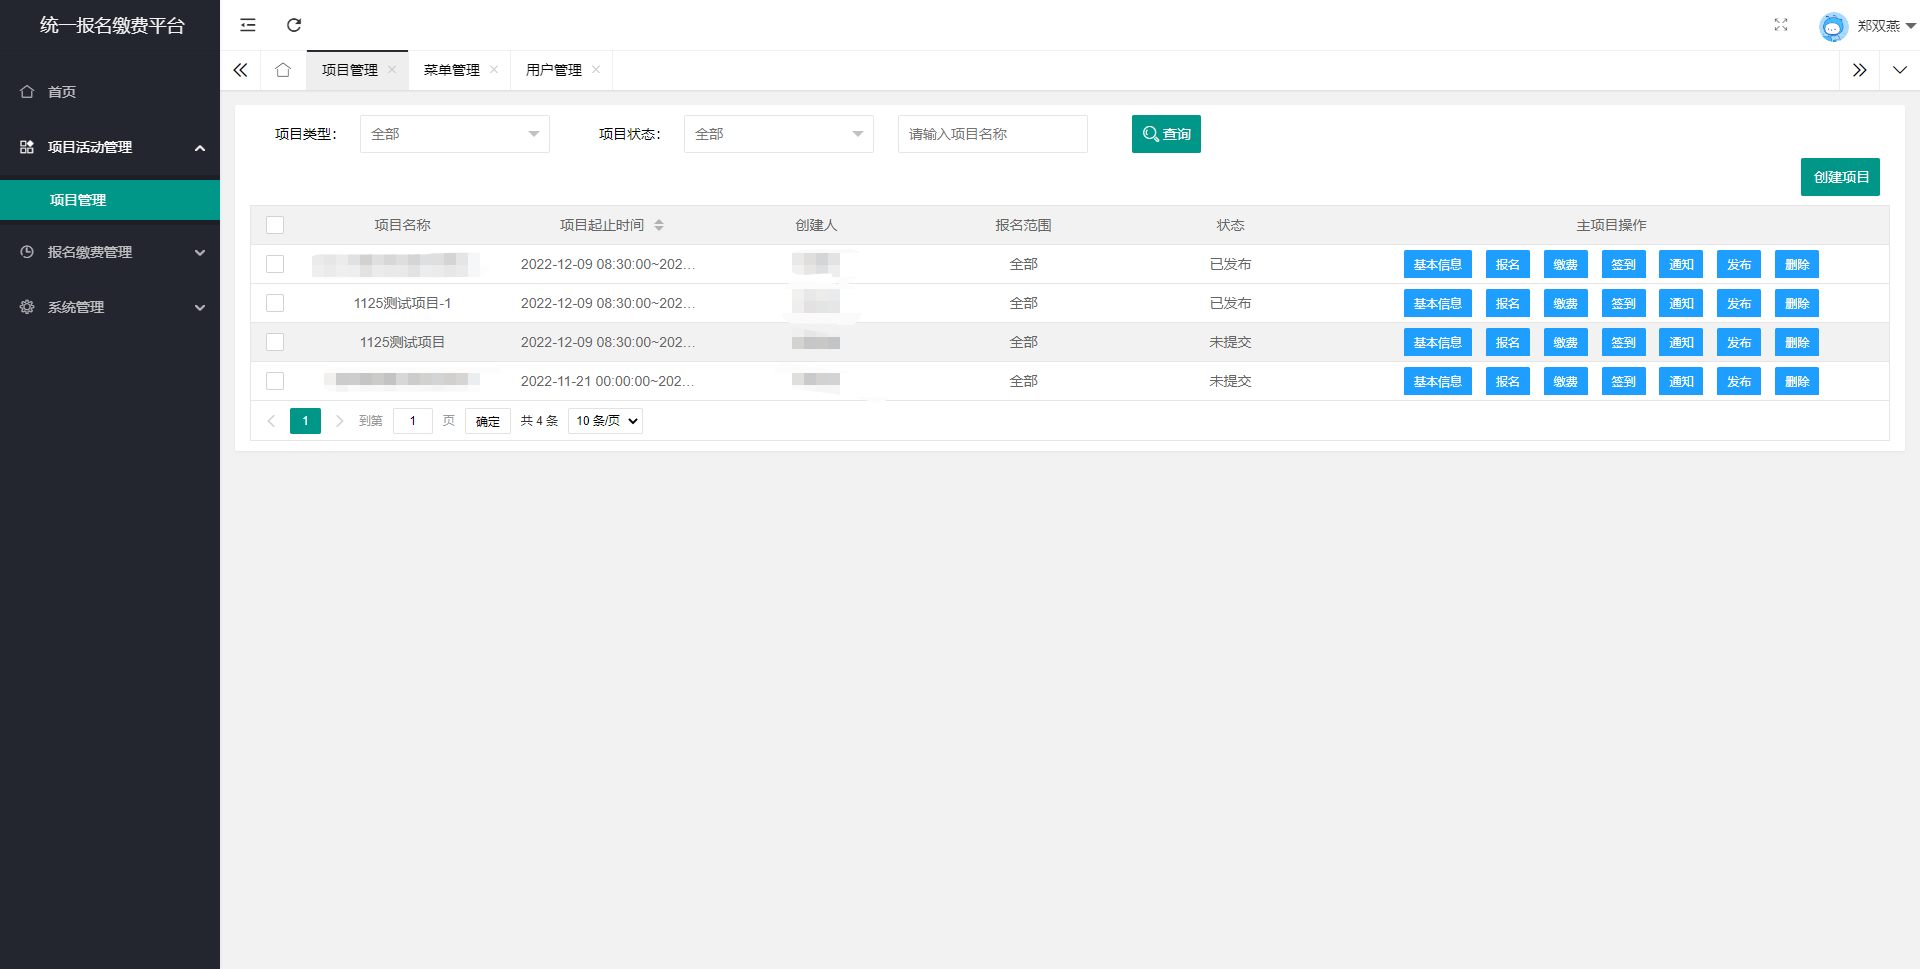The image size is (1920, 969).
Task: Click the 已发布 status in 1125测试项目-1 row
Action: click(1230, 303)
